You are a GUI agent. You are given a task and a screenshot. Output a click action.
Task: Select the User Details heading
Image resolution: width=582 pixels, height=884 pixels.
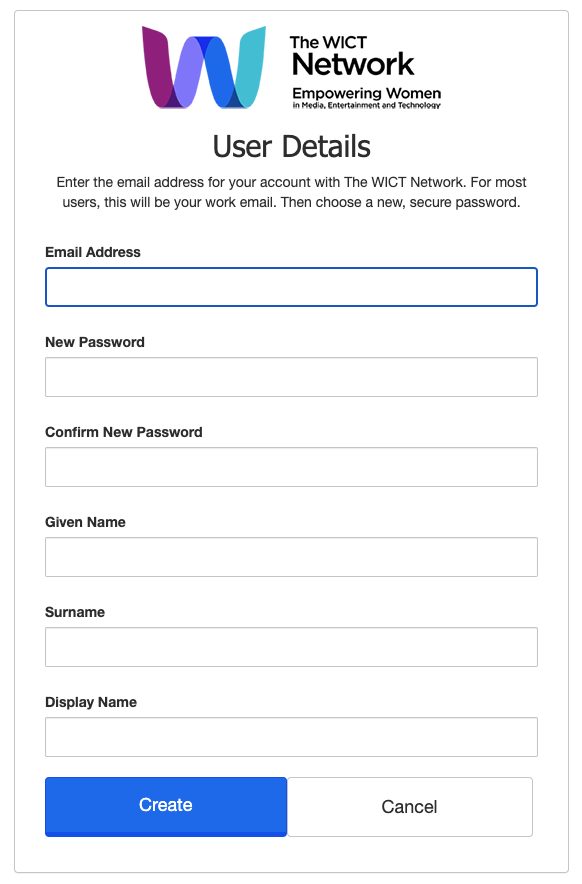[x=292, y=146]
